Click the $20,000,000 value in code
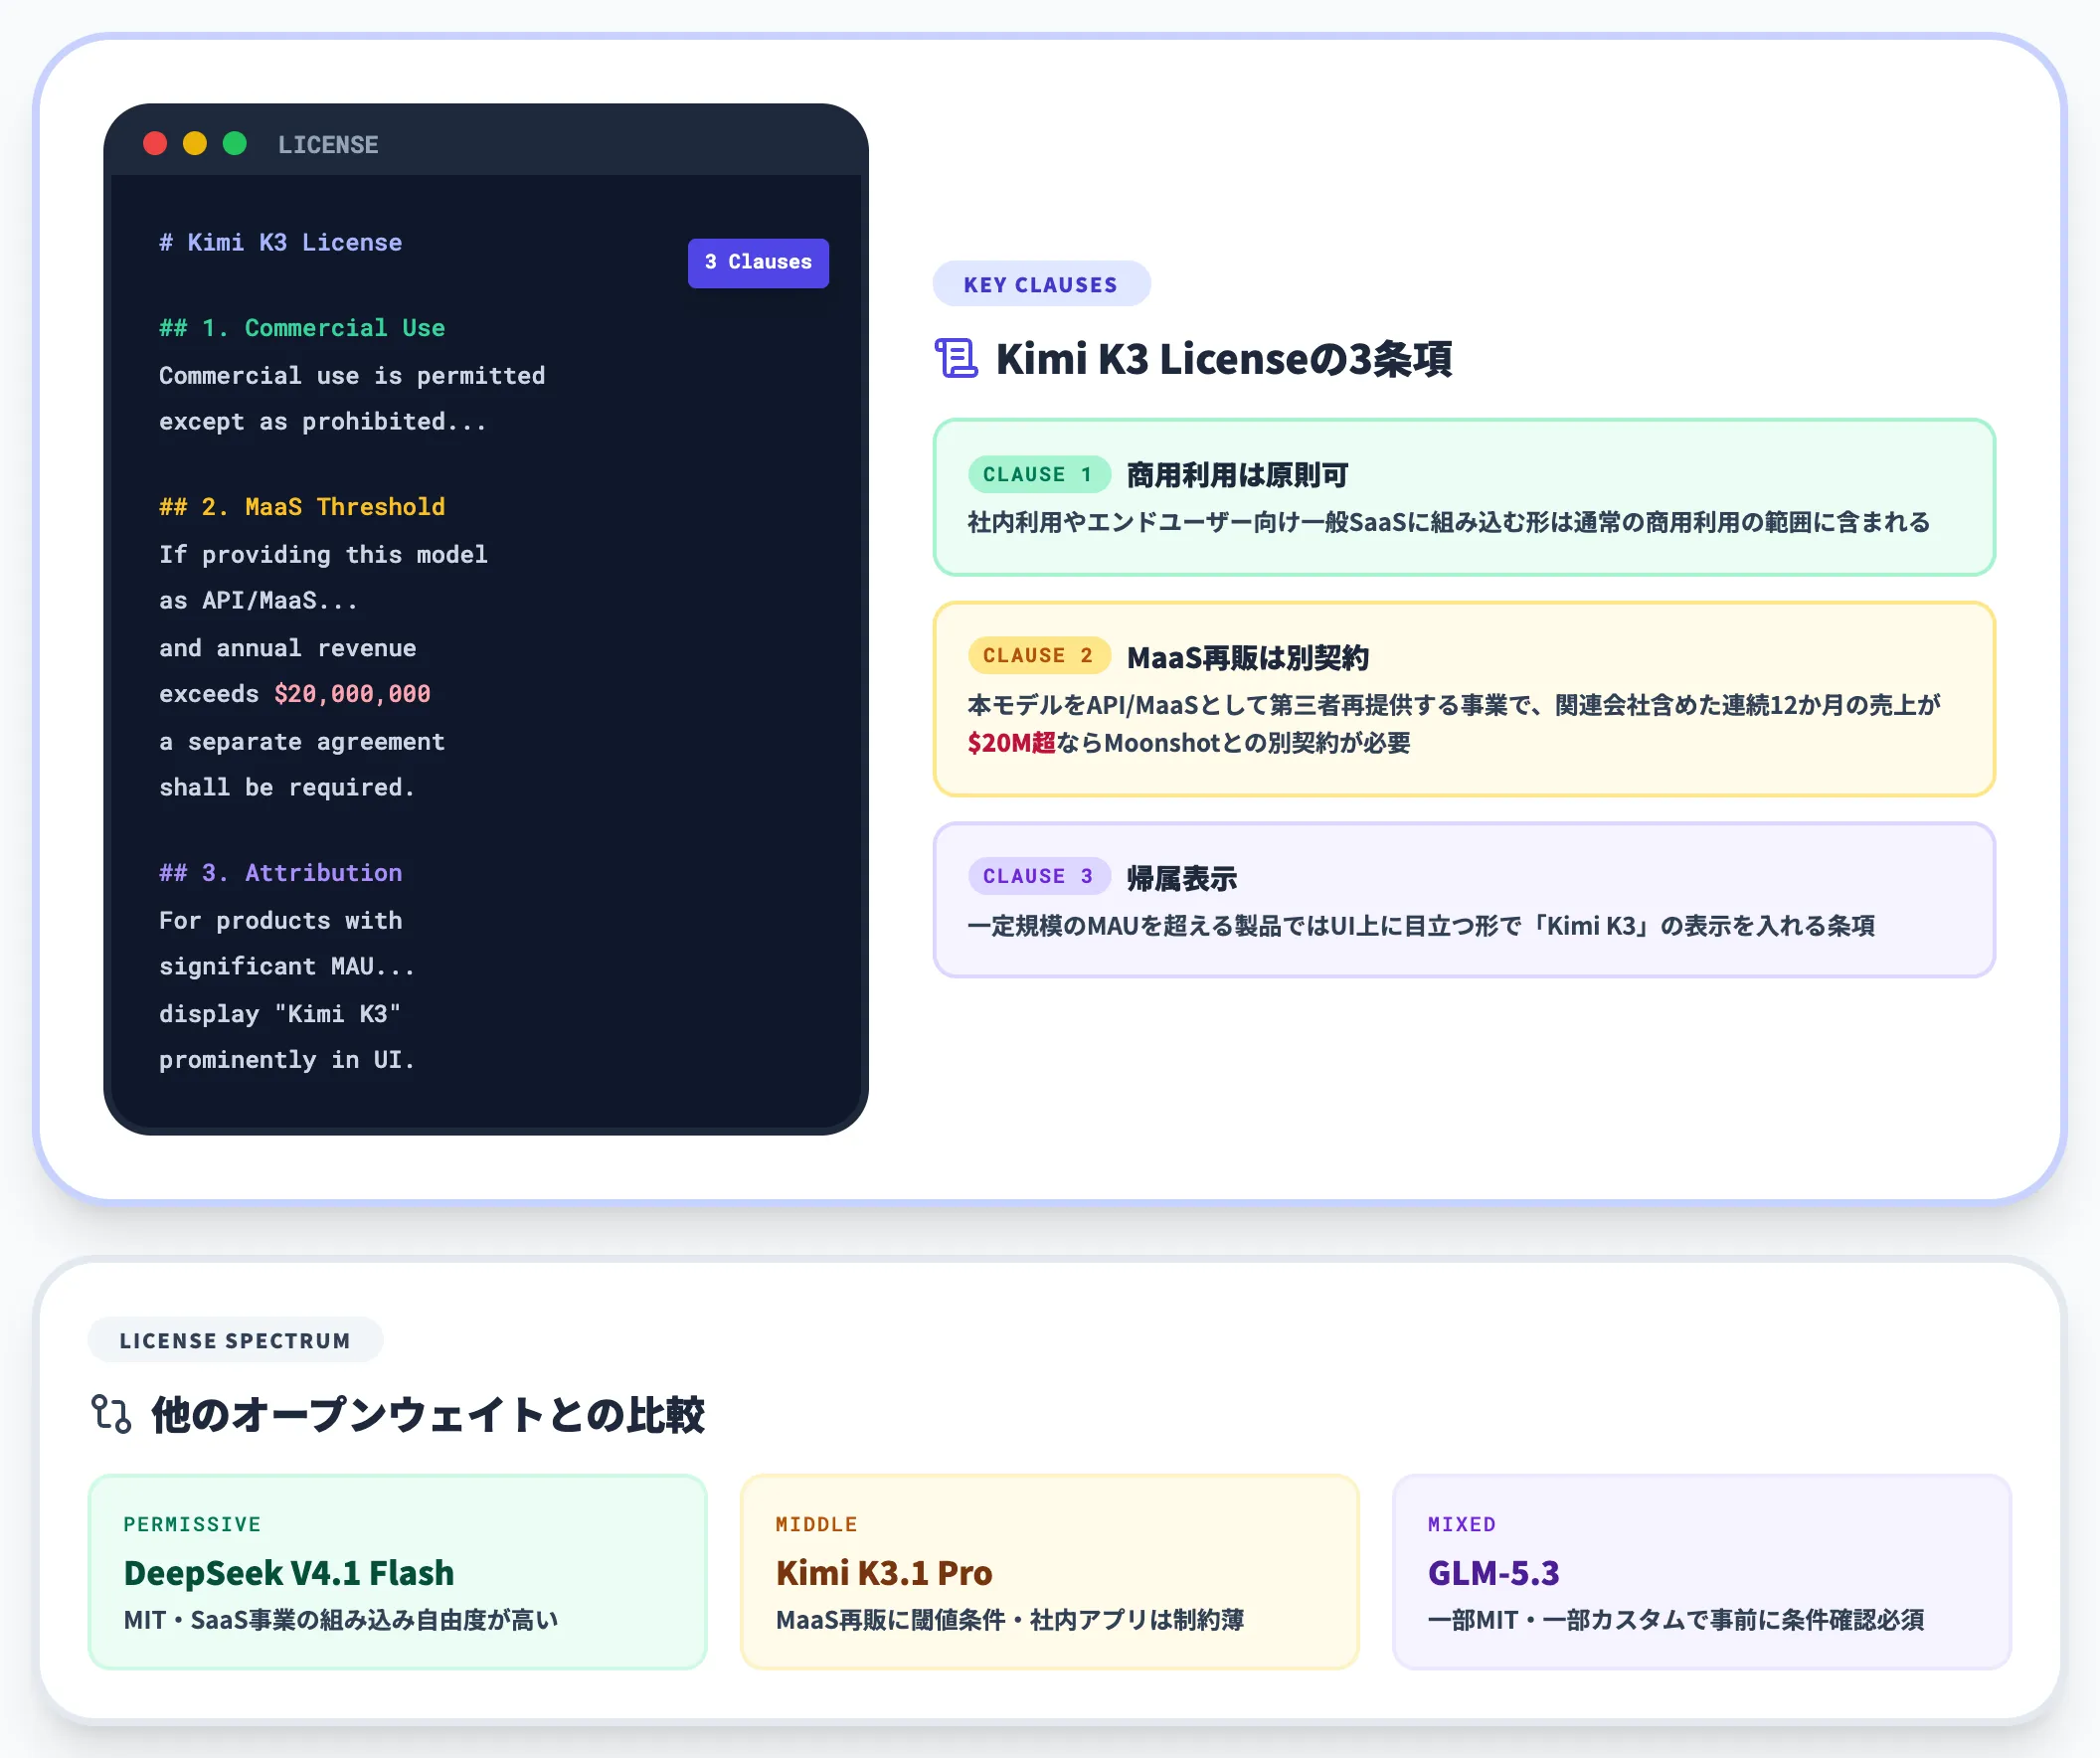Image resolution: width=2100 pixels, height=1758 pixels. click(352, 694)
